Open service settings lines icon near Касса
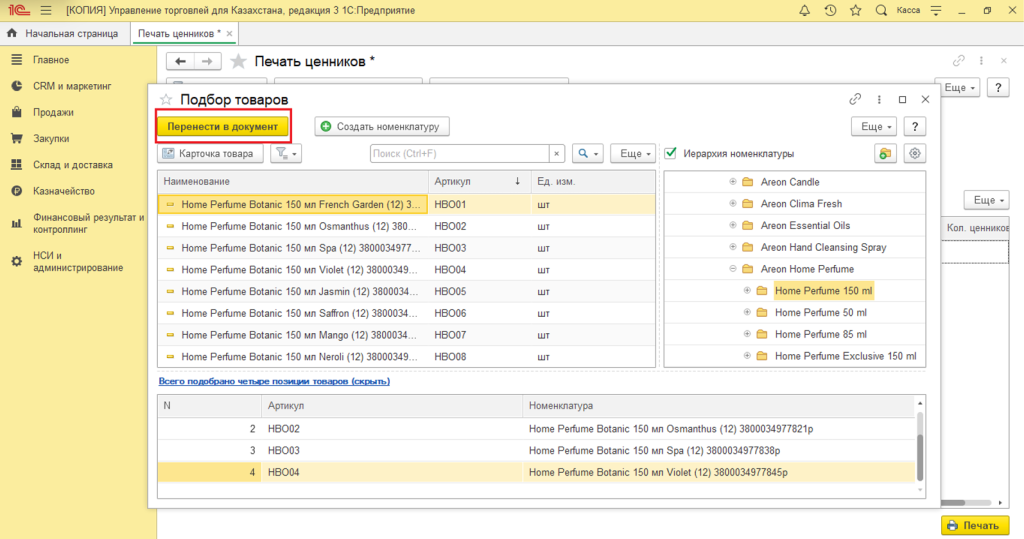The width and height of the screenshot is (1024, 539). [x=936, y=10]
